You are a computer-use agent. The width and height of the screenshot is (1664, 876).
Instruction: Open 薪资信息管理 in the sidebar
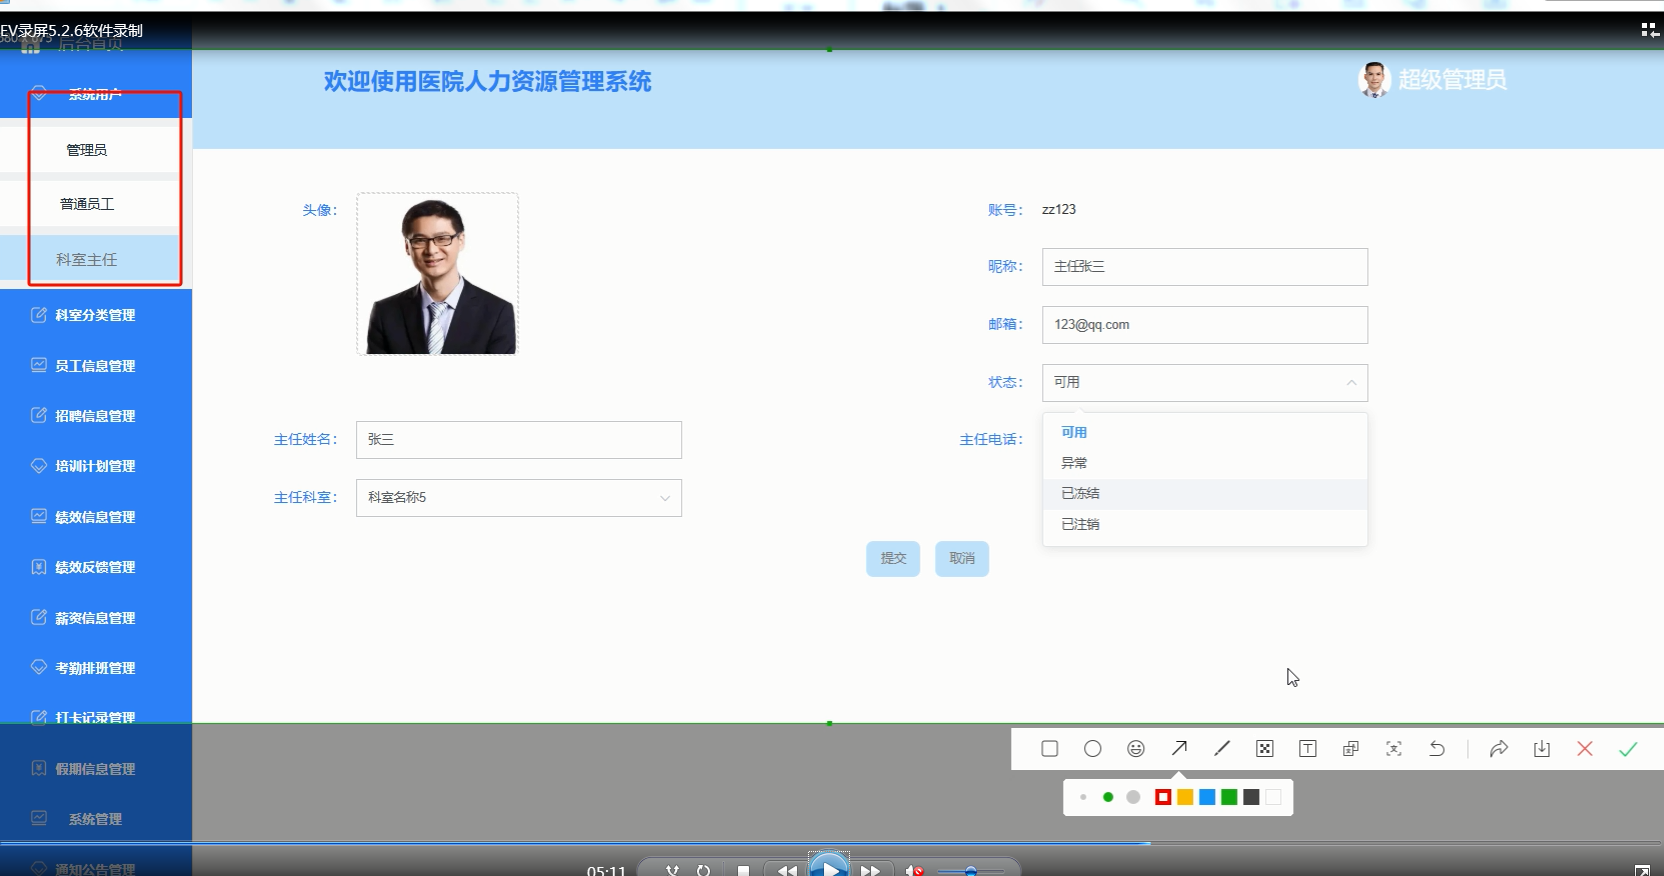pos(96,618)
